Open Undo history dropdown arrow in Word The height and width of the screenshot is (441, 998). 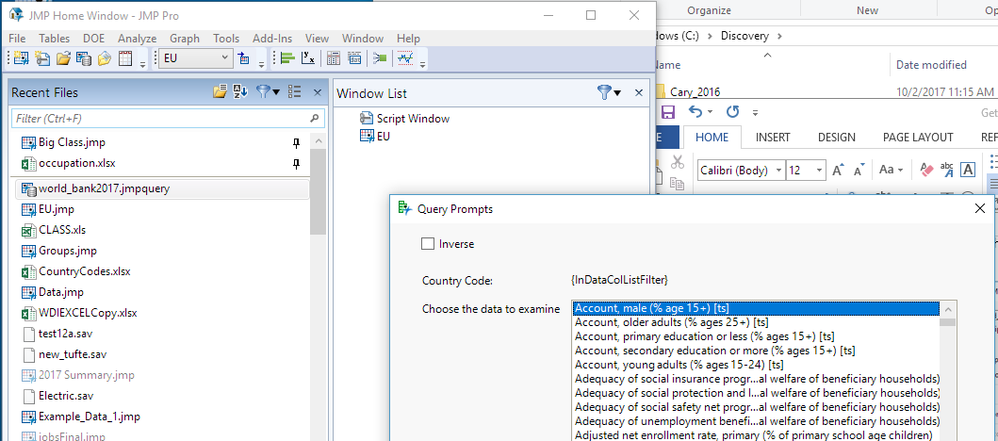tap(710, 113)
